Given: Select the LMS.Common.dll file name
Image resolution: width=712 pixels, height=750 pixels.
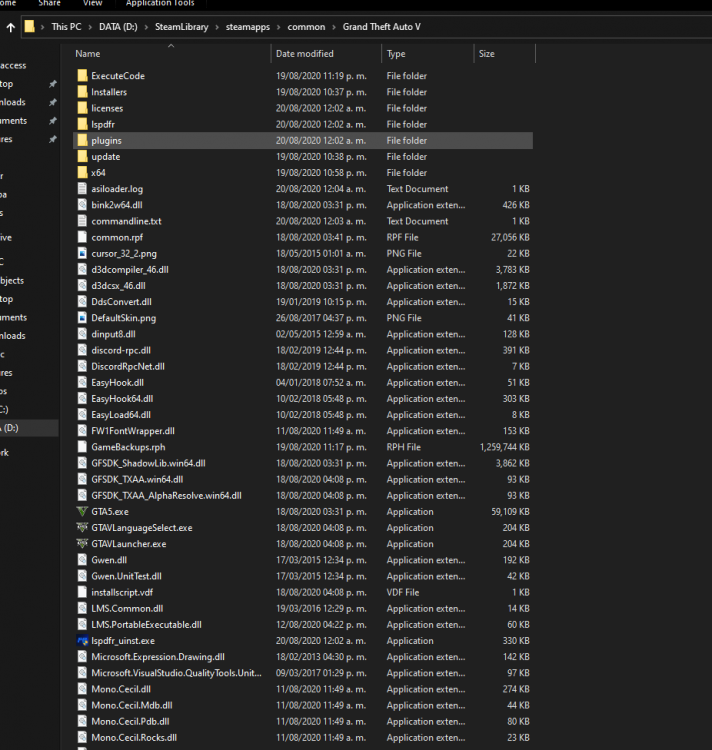Looking at the screenshot, I should [x=127, y=608].
